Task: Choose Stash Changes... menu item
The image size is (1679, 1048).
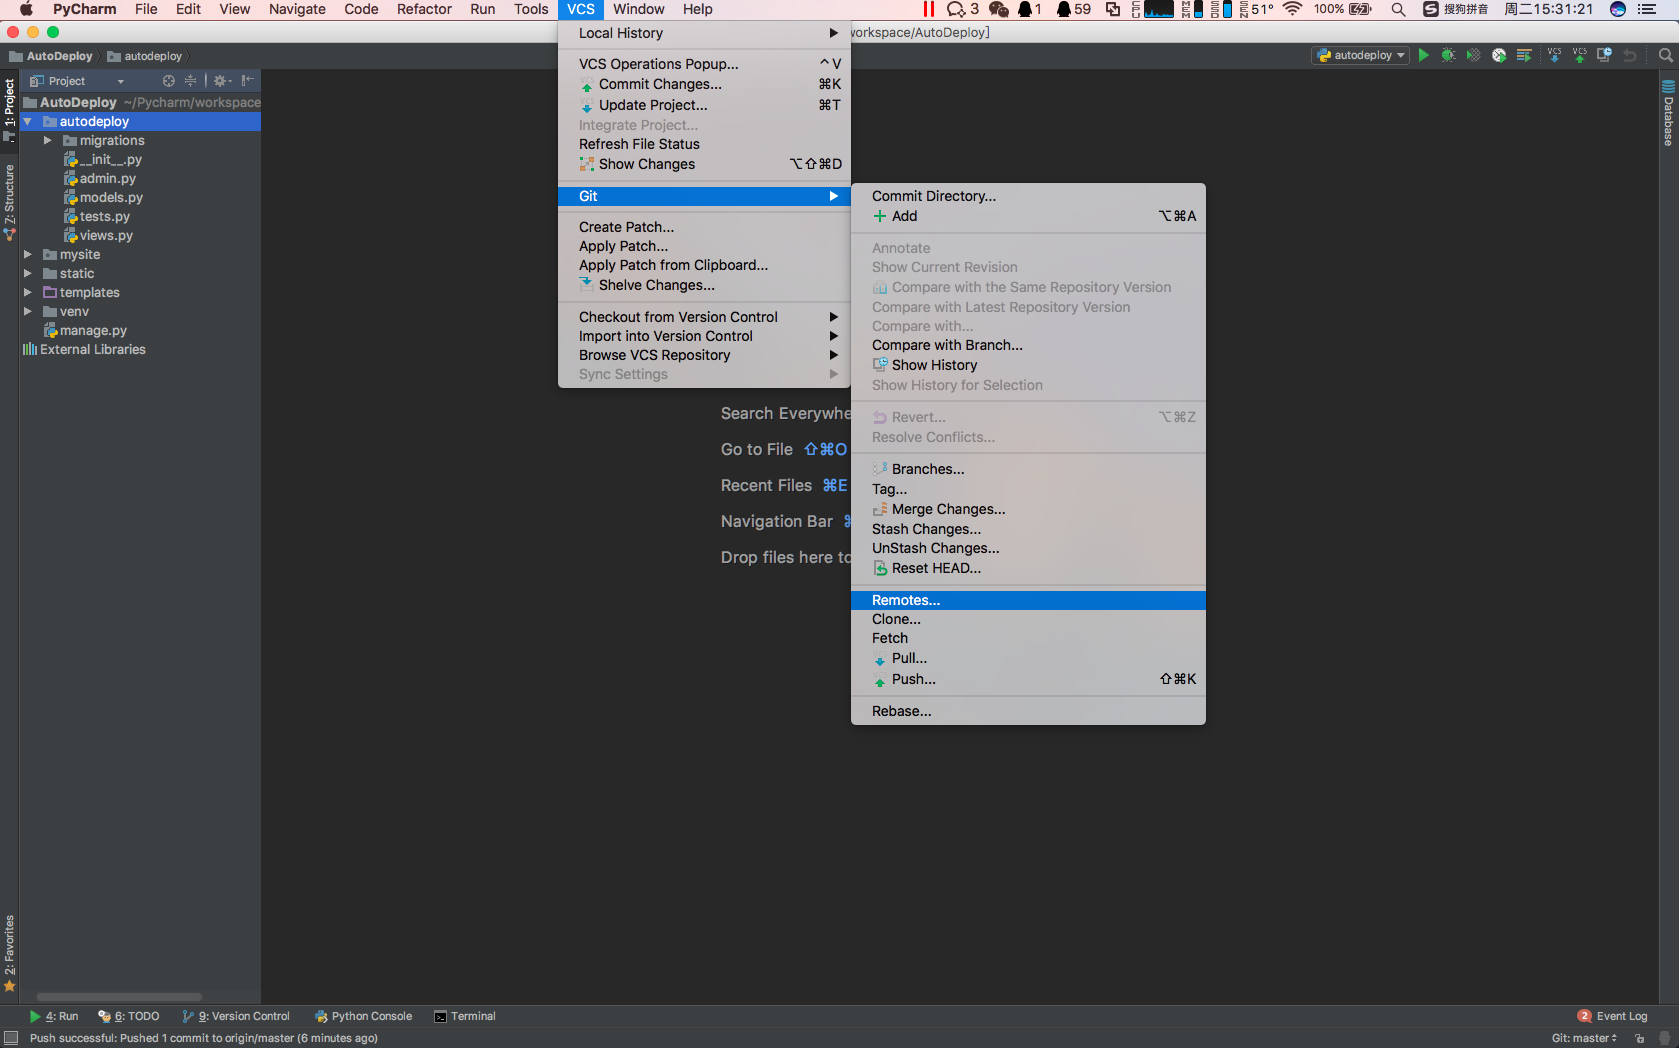Action: coord(1028,529)
